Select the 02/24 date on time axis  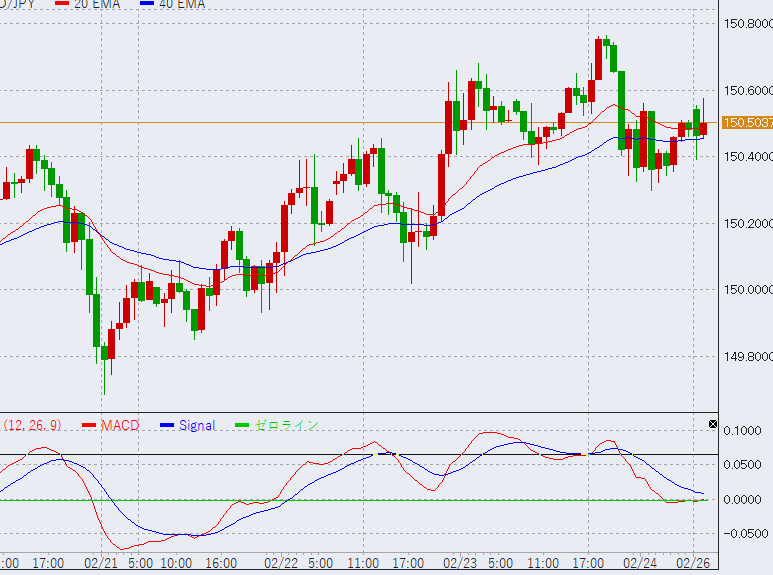[640, 563]
